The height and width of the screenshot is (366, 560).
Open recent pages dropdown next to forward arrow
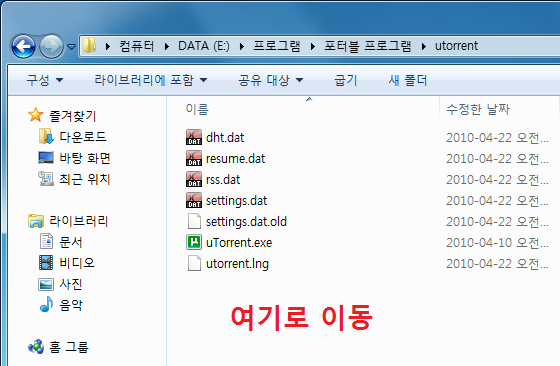71,46
